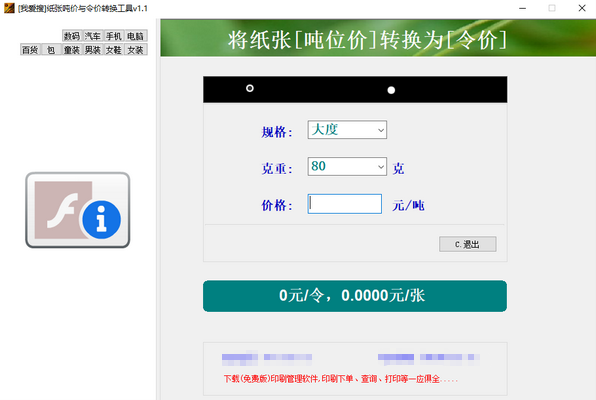Open the 汽车 category link
The height and width of the screenshot is (400, 596).
pyautogui.click(x=93, y=36)
